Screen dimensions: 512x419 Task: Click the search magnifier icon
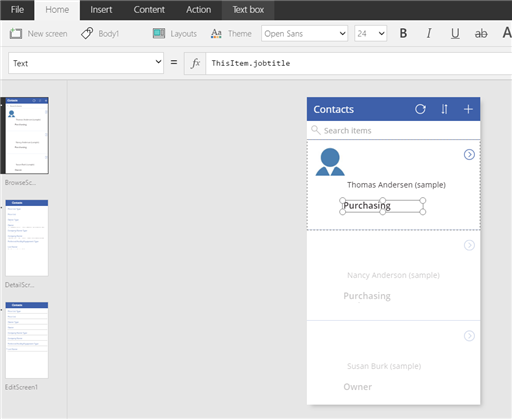click(x=315, y=130)
